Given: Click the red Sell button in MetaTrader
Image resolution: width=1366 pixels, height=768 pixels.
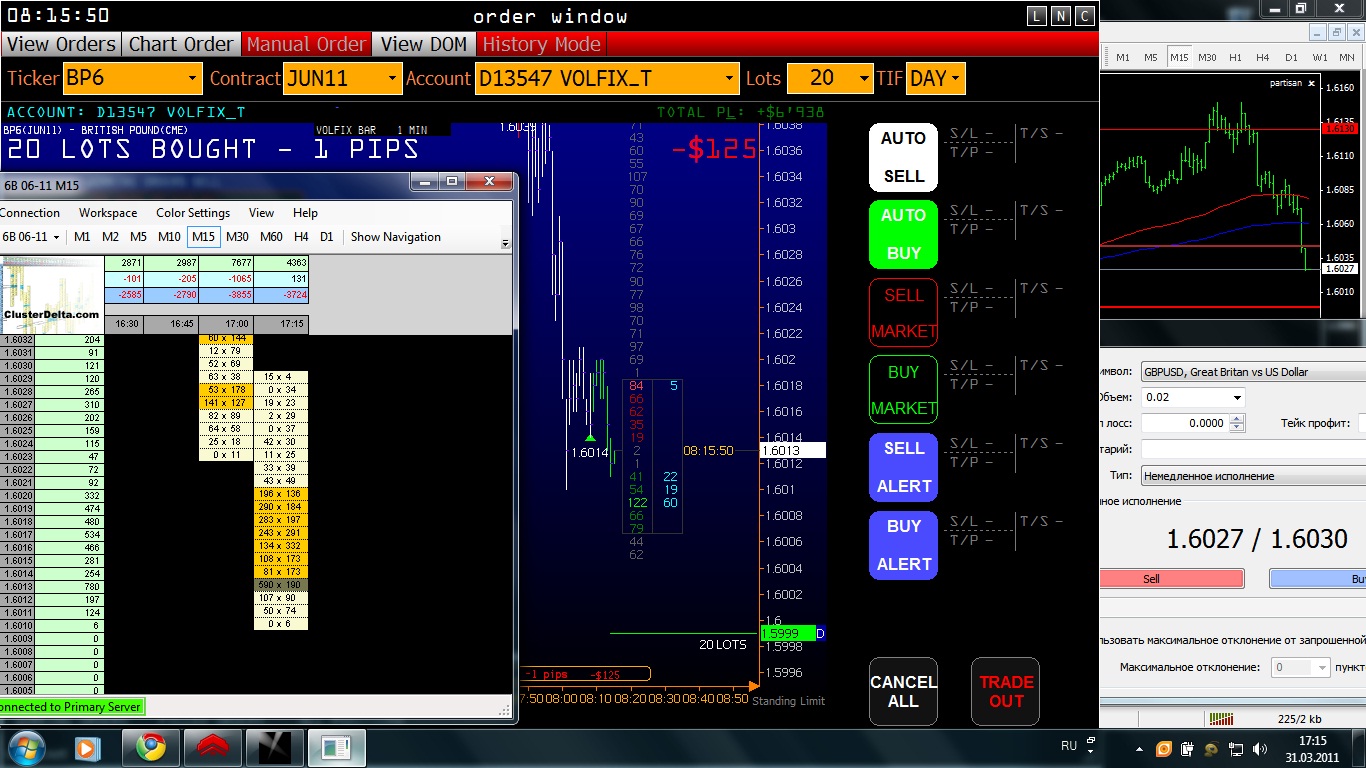Looking at the screenshot, I should pyautogui.click(x=1171, y=578).
